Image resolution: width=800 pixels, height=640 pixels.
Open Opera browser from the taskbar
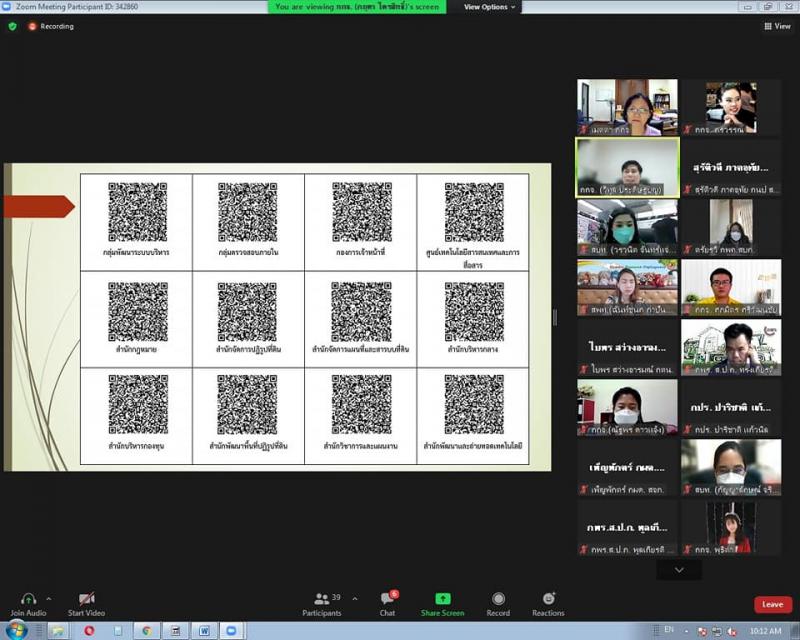(89, 631)
